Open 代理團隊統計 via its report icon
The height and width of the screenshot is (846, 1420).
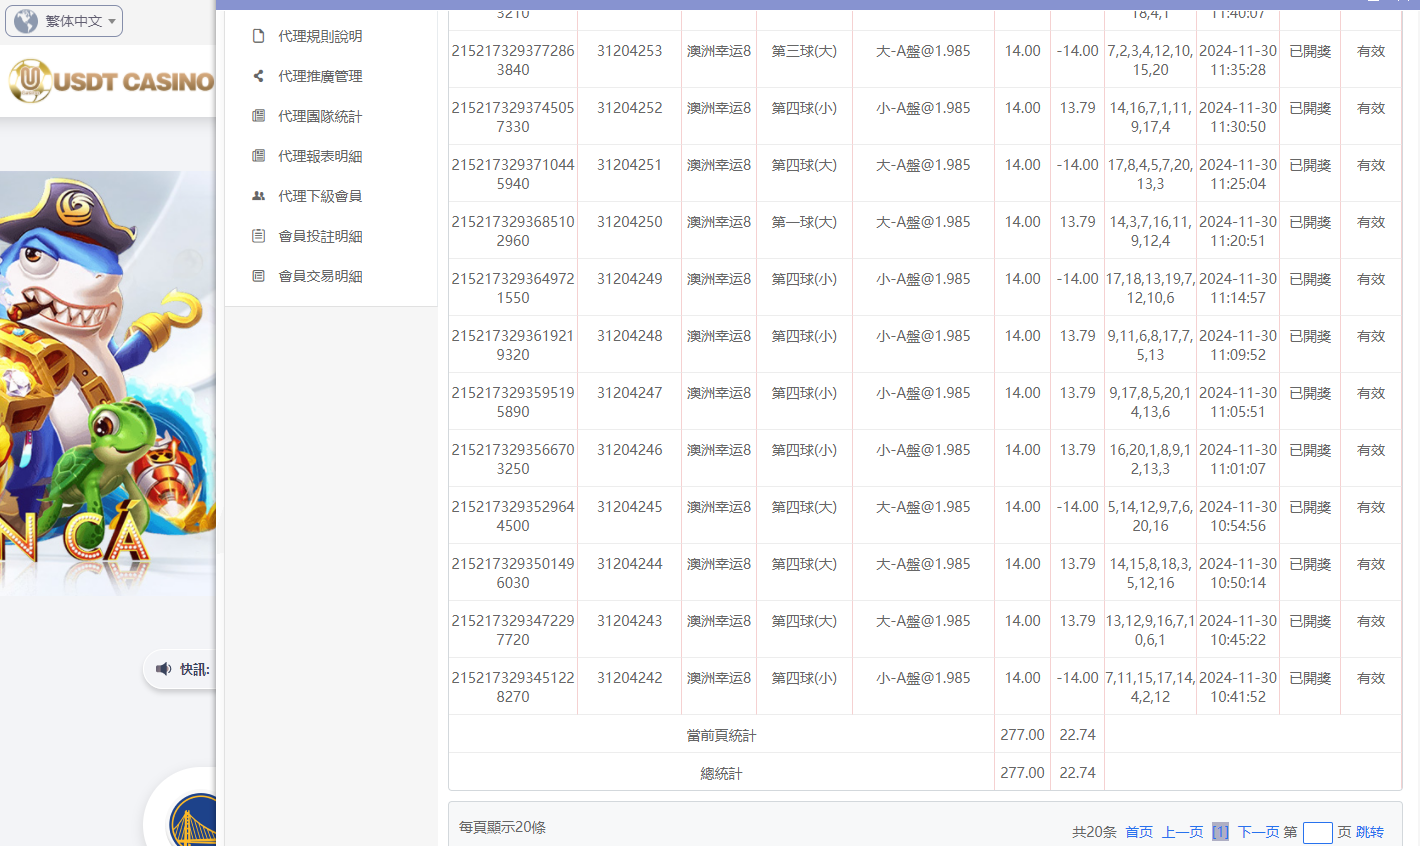coord(259,116)
